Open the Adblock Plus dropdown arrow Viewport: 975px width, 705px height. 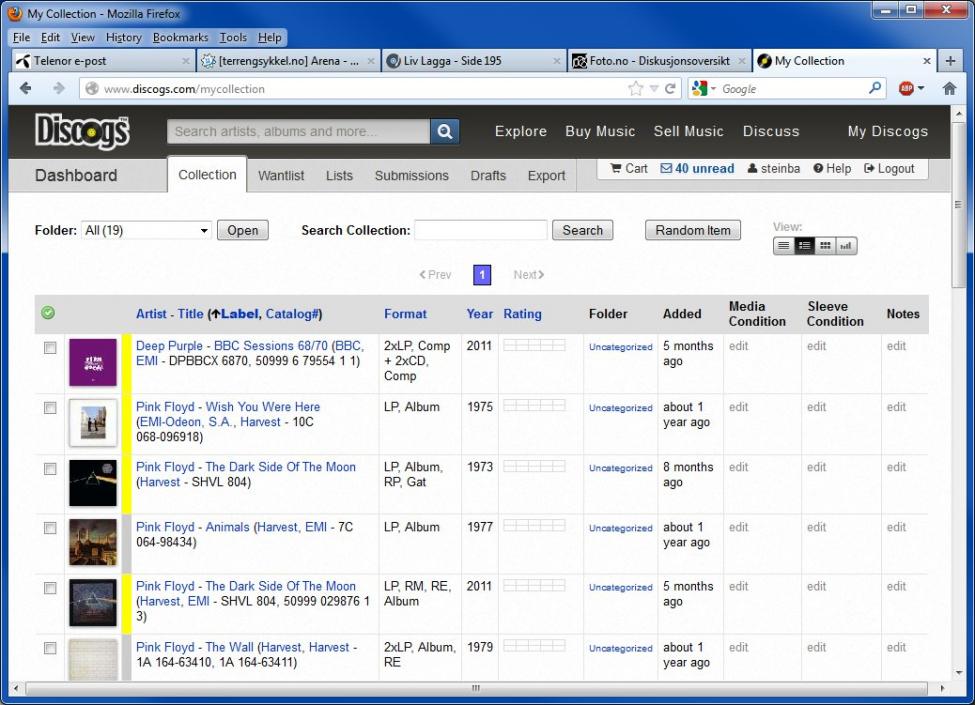point(921,88)
